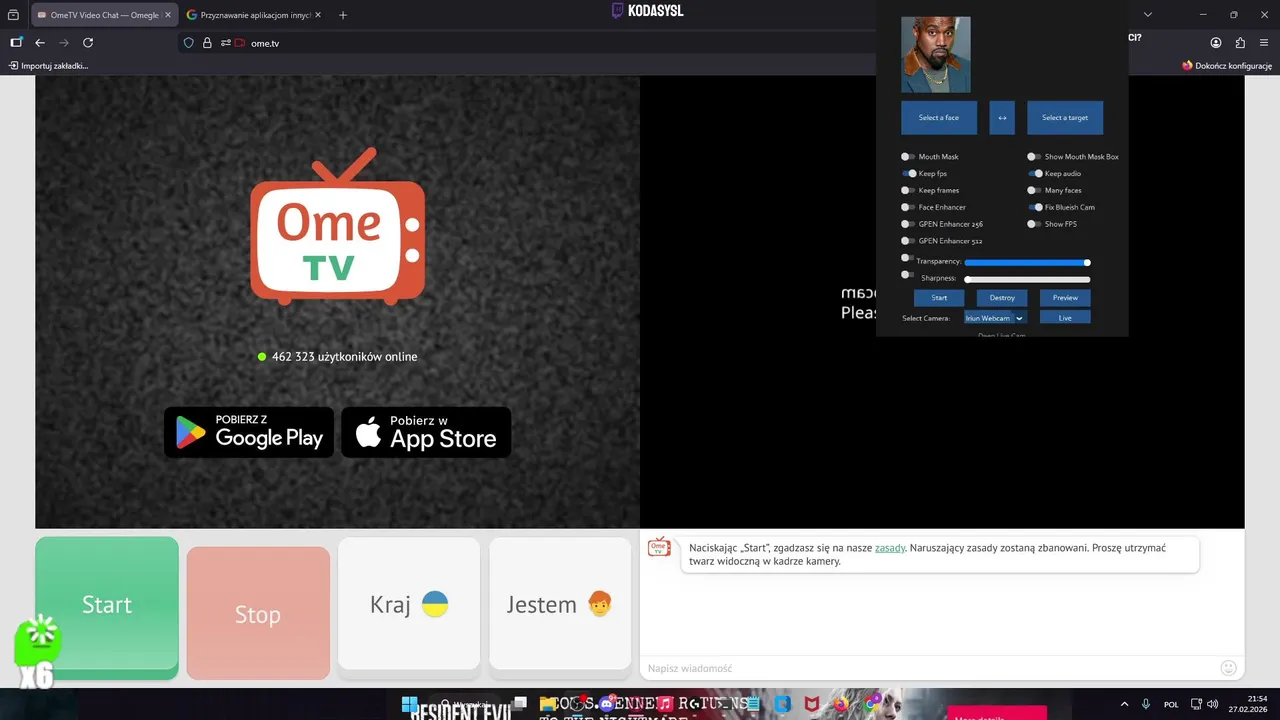
Task: Adjust the Sharpness slider
Action: coord(1027,279)
